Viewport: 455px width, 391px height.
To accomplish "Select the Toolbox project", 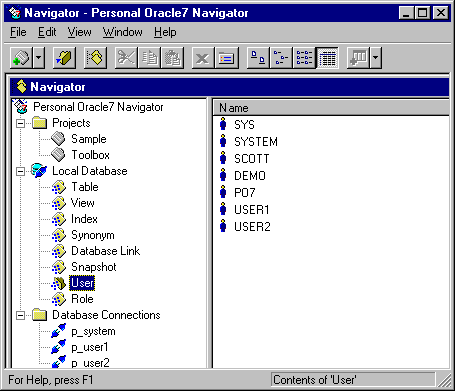I will (90, 155).
